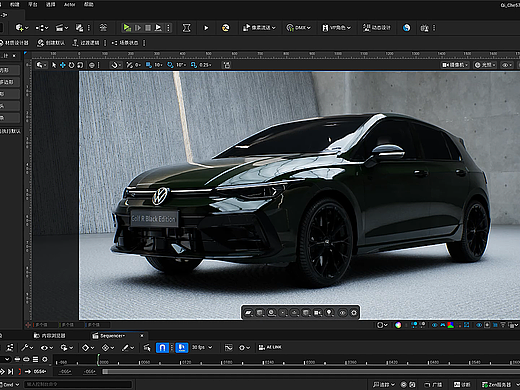The width and height of the screenshot is (520, 390).
Task: Click the magnifier icon in floating viewport bar
Action: tap(272, 313)
